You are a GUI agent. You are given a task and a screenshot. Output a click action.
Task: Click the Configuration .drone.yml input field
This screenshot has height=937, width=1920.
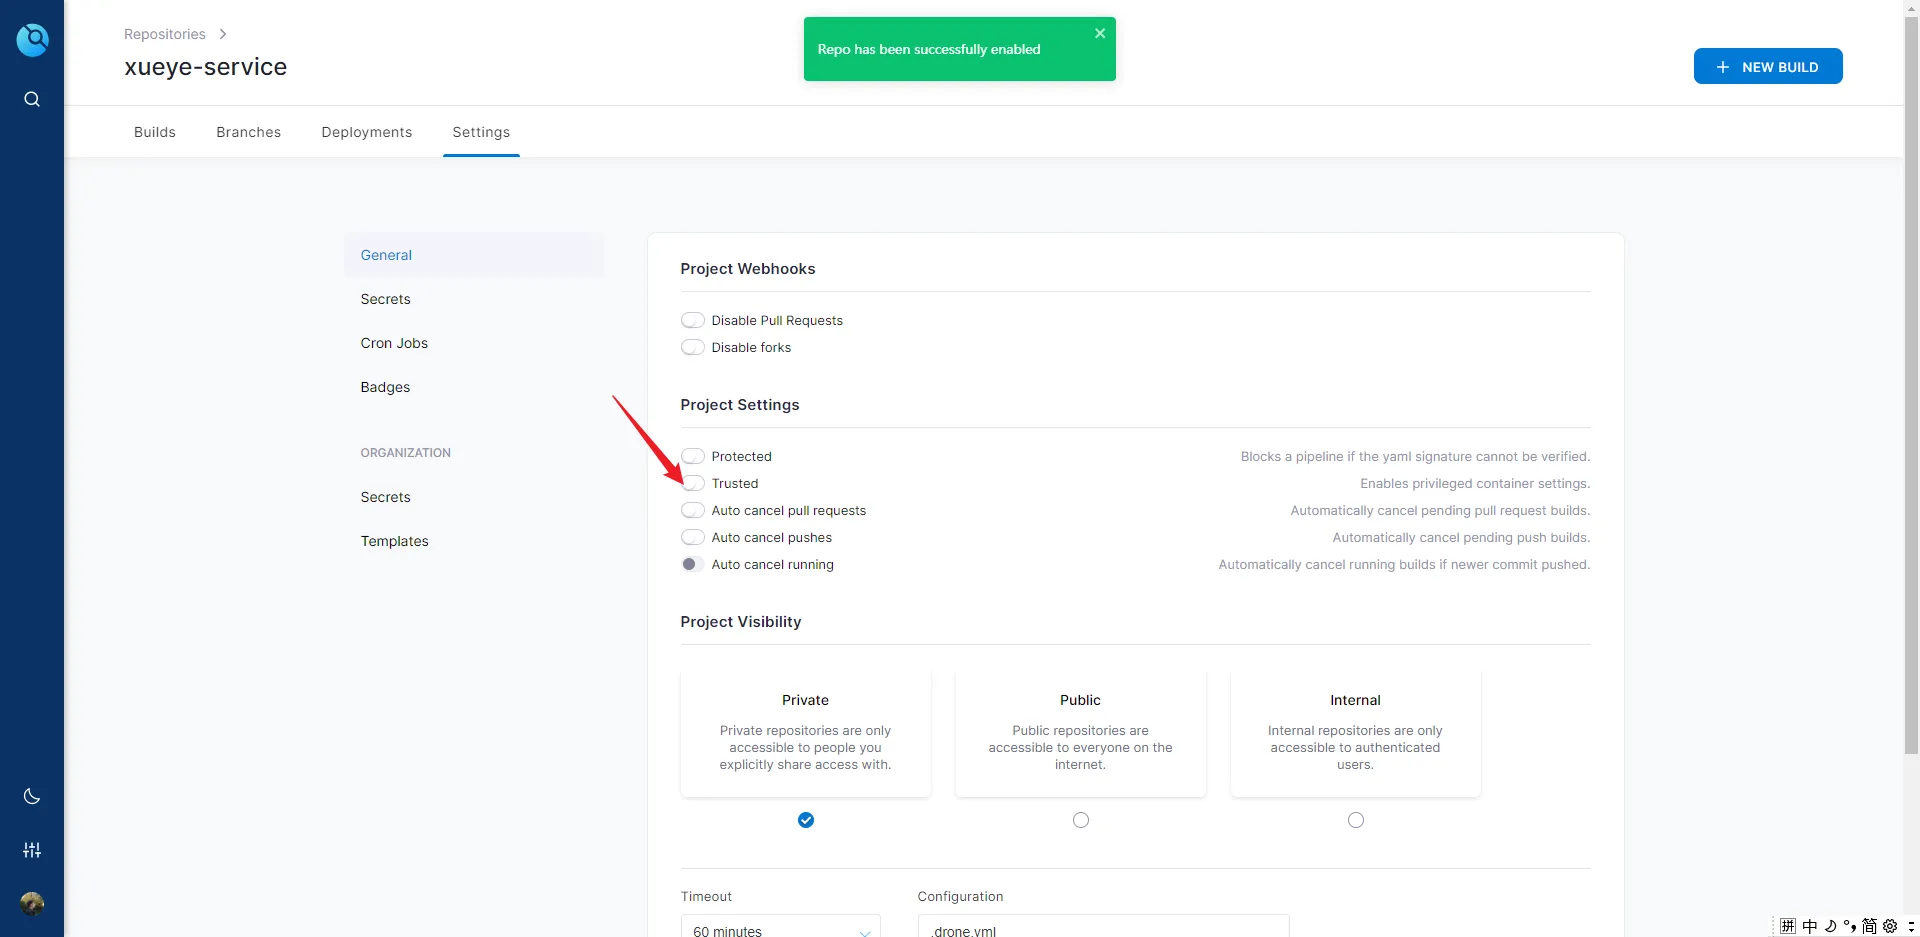(1103, 929)
